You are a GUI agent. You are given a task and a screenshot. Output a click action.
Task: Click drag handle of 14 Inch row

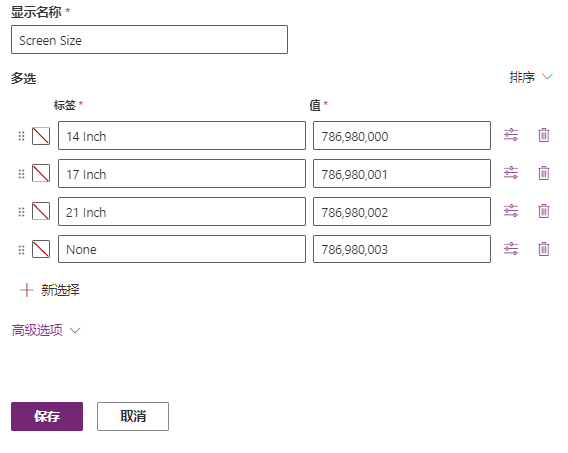point(21,136)
